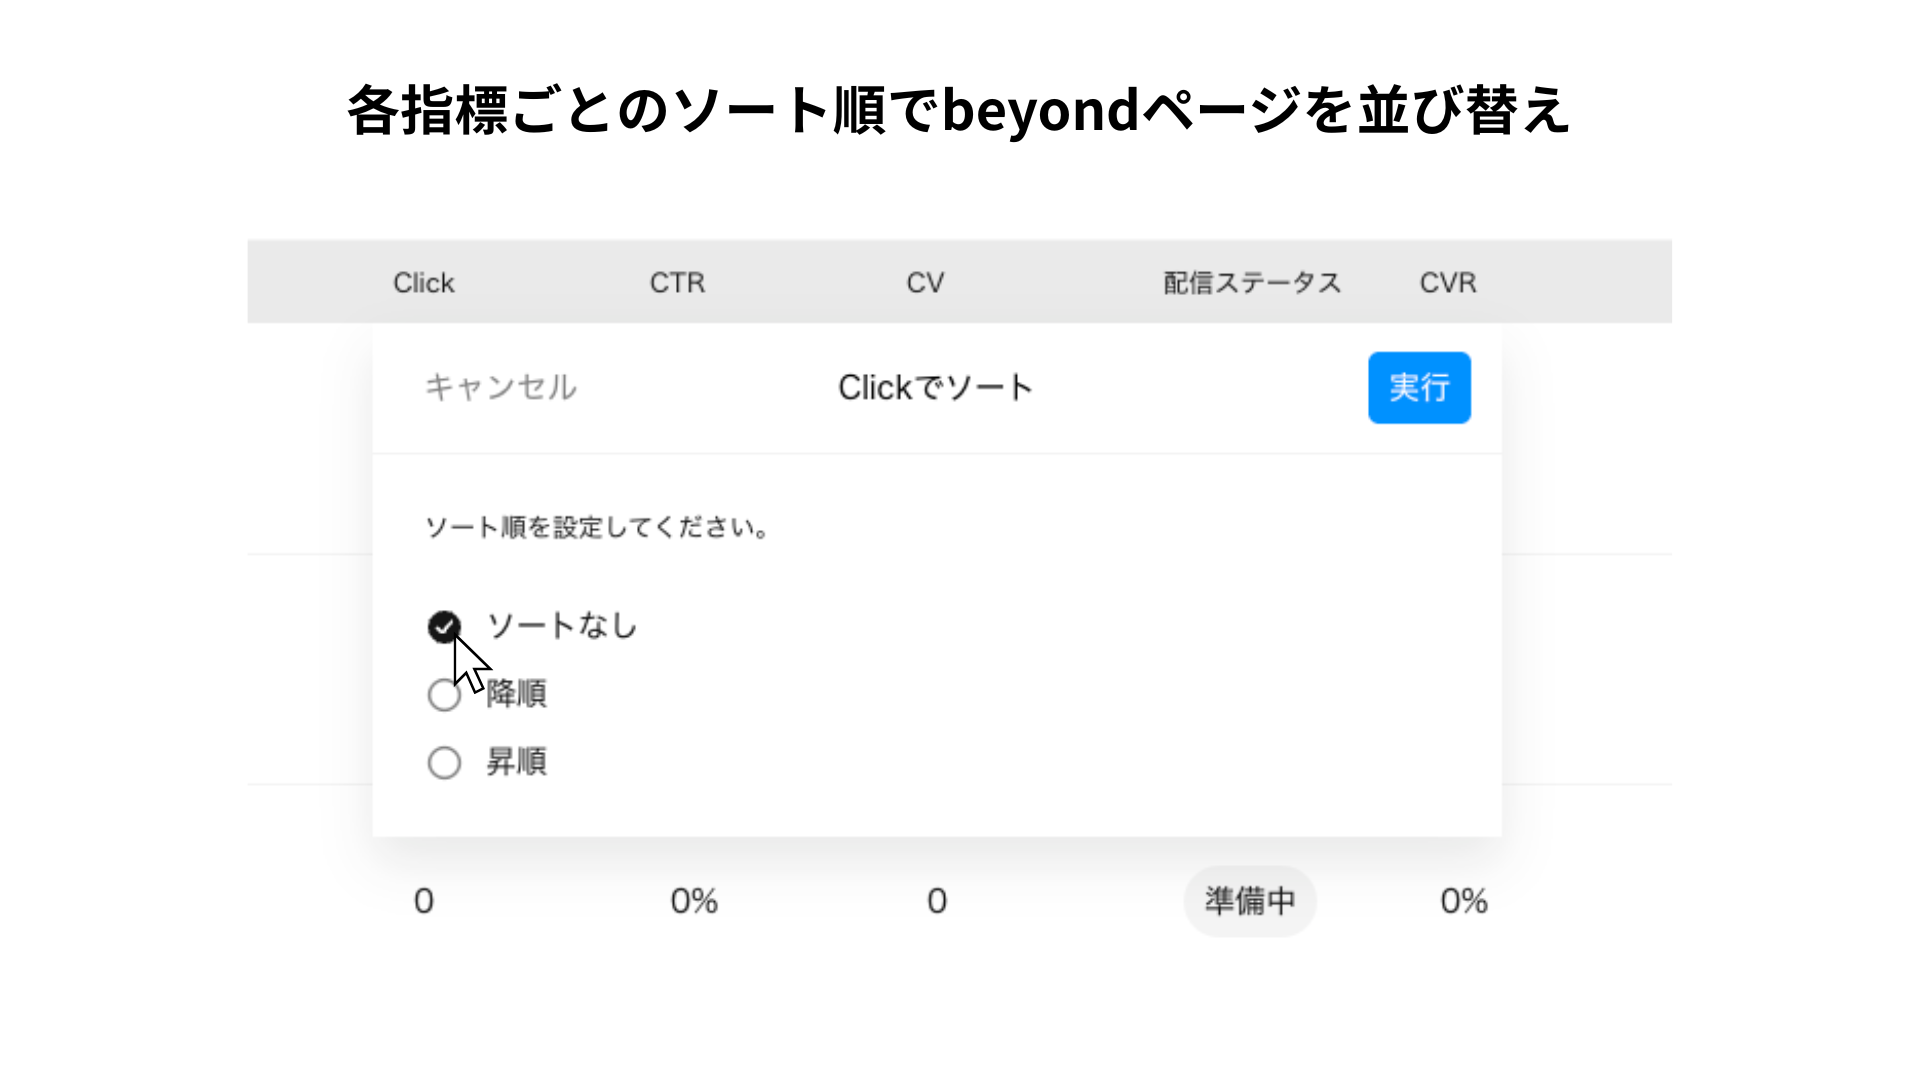1920x1080 pixels.
Task: Click the blue 実行 button
Action: pyautogui.click(x=1419, y=387)
